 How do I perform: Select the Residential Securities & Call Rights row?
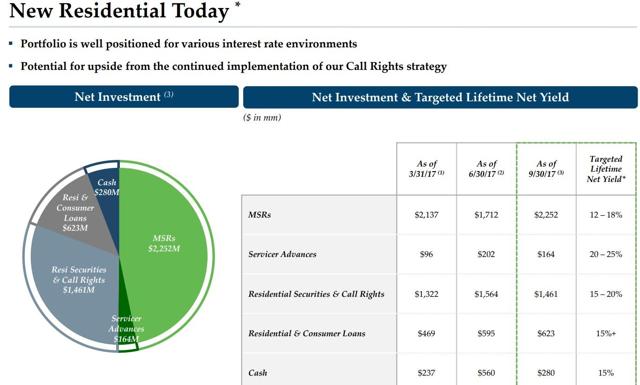coord(439,294)
